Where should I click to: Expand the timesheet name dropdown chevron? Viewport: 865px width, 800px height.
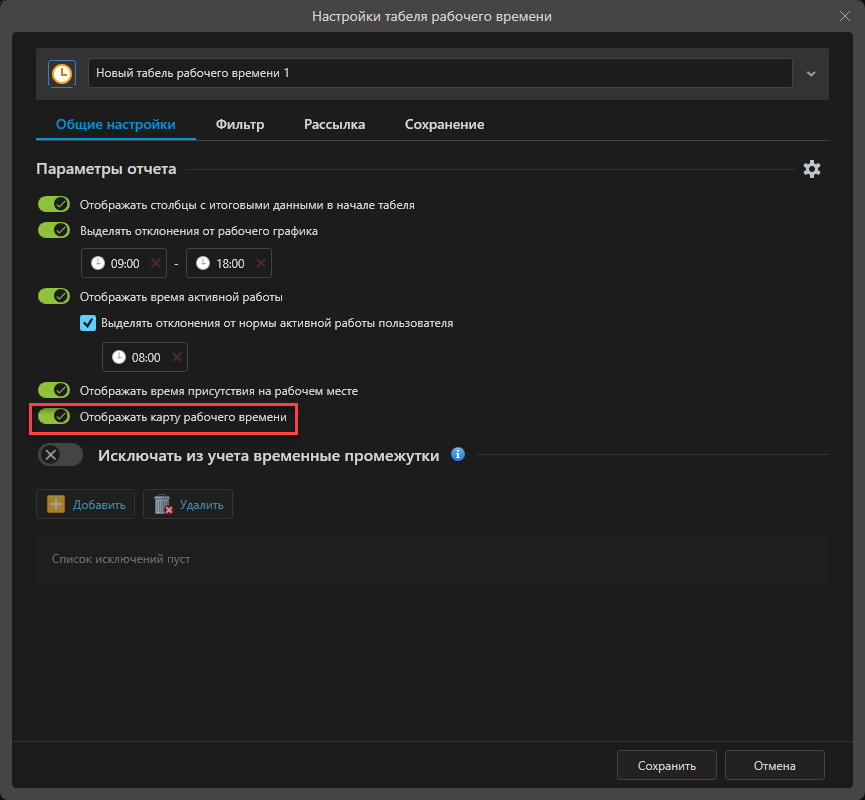(x=811, y=73)
